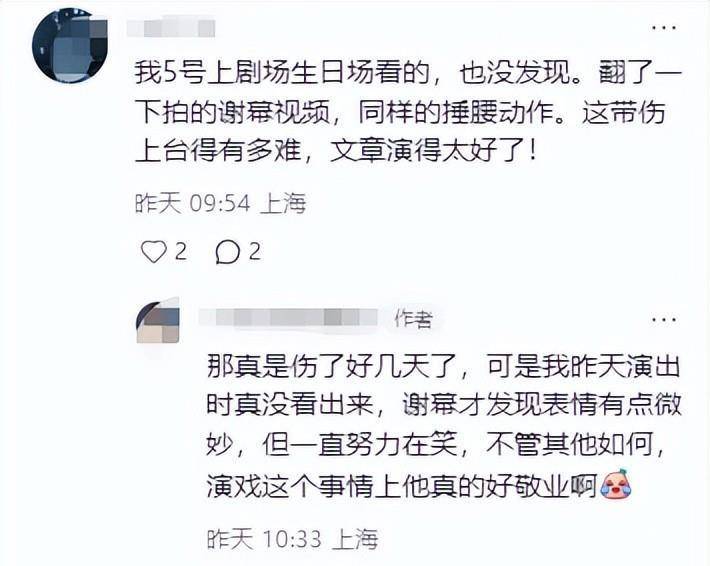This screenshot has width=710, height=566.
Task: Click the line 时真没看出来 in the reply
Action: pyautogui.click(x=444, y=404)
